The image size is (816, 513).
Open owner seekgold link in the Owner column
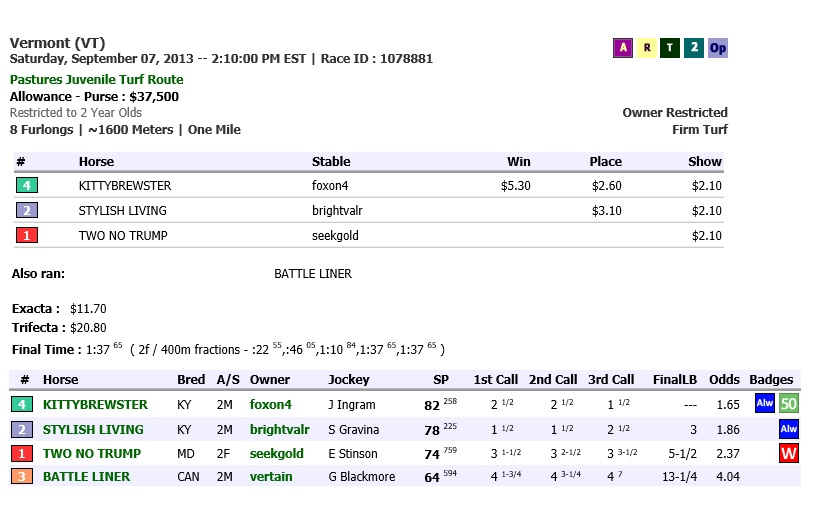pos(275,453)
